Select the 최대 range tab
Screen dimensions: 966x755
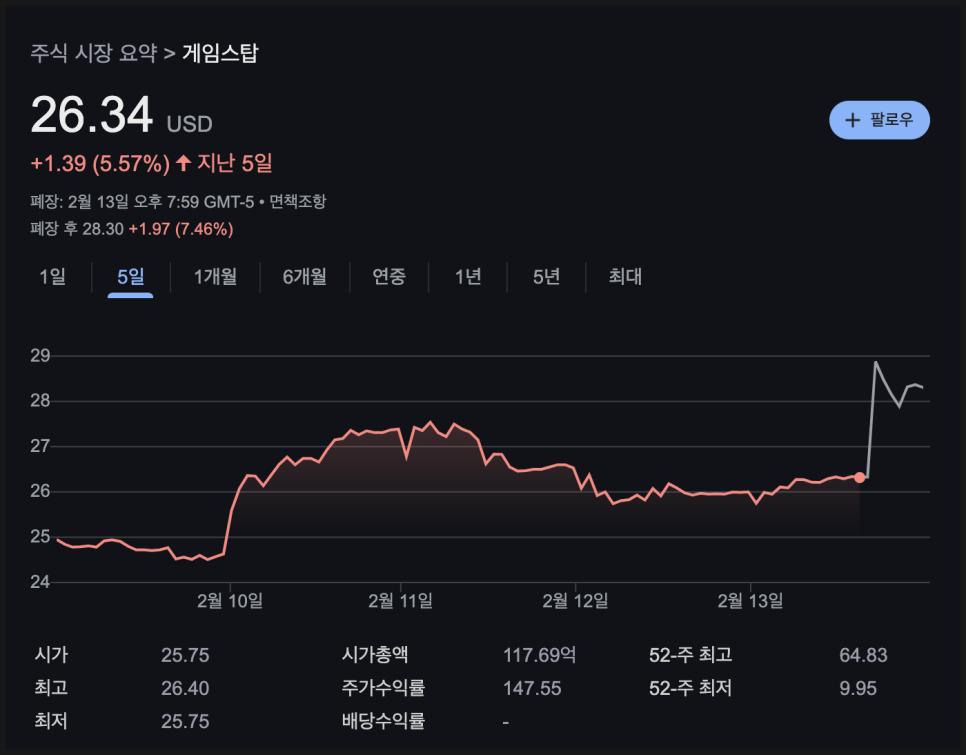tap(625, 277)
